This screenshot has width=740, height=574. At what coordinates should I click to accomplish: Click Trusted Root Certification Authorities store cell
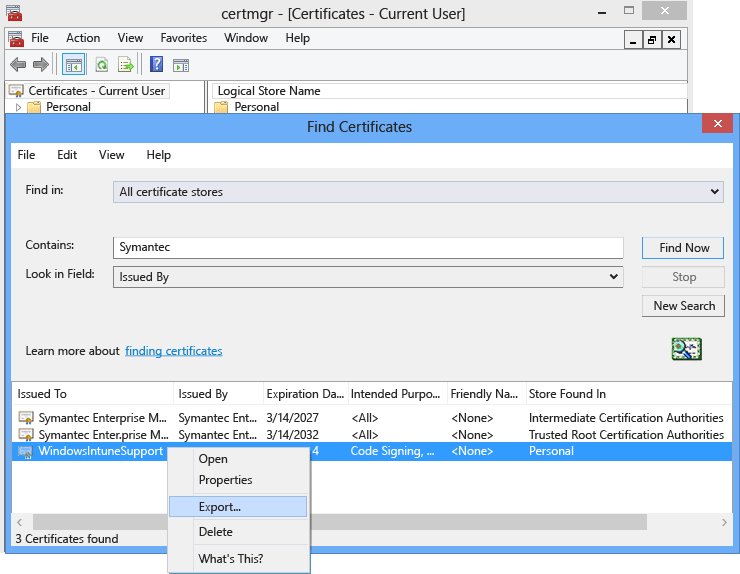click(626, 434)
